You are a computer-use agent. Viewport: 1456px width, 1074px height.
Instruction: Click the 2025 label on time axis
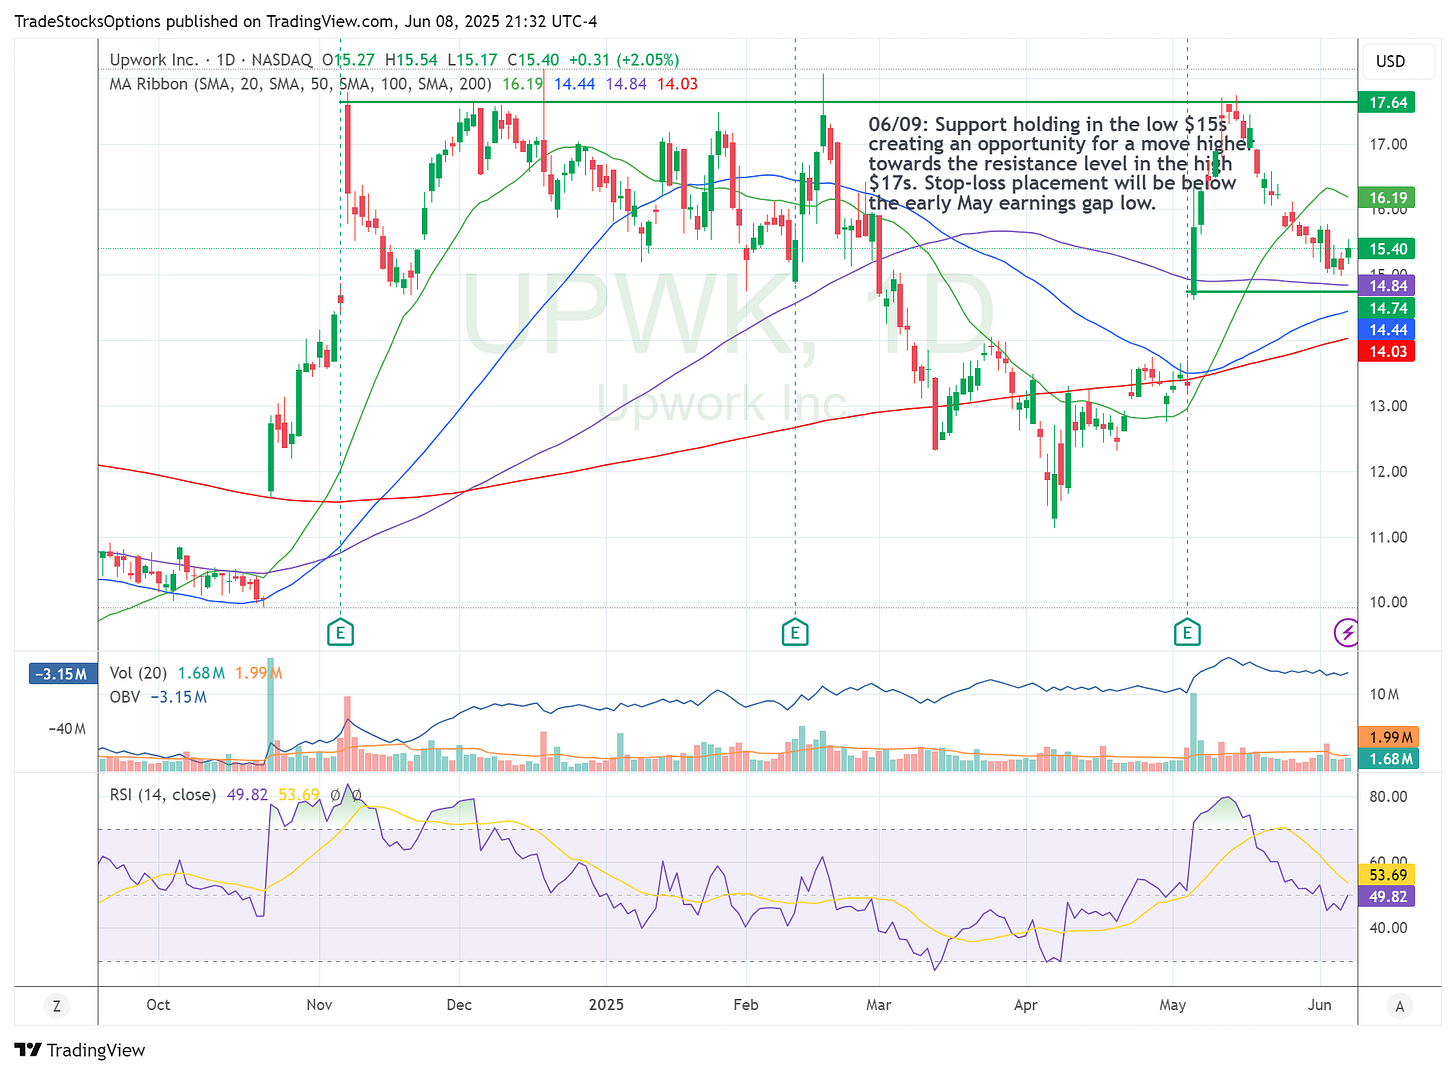point(606,1004)
